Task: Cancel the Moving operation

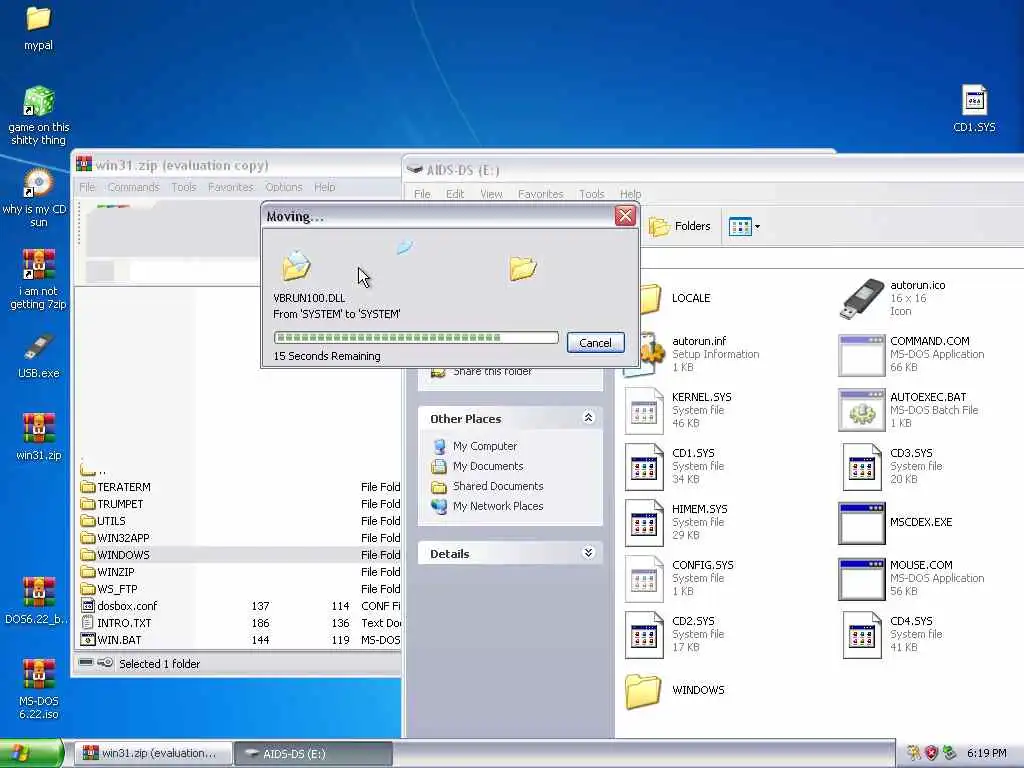Action: (x=596, y=342)
